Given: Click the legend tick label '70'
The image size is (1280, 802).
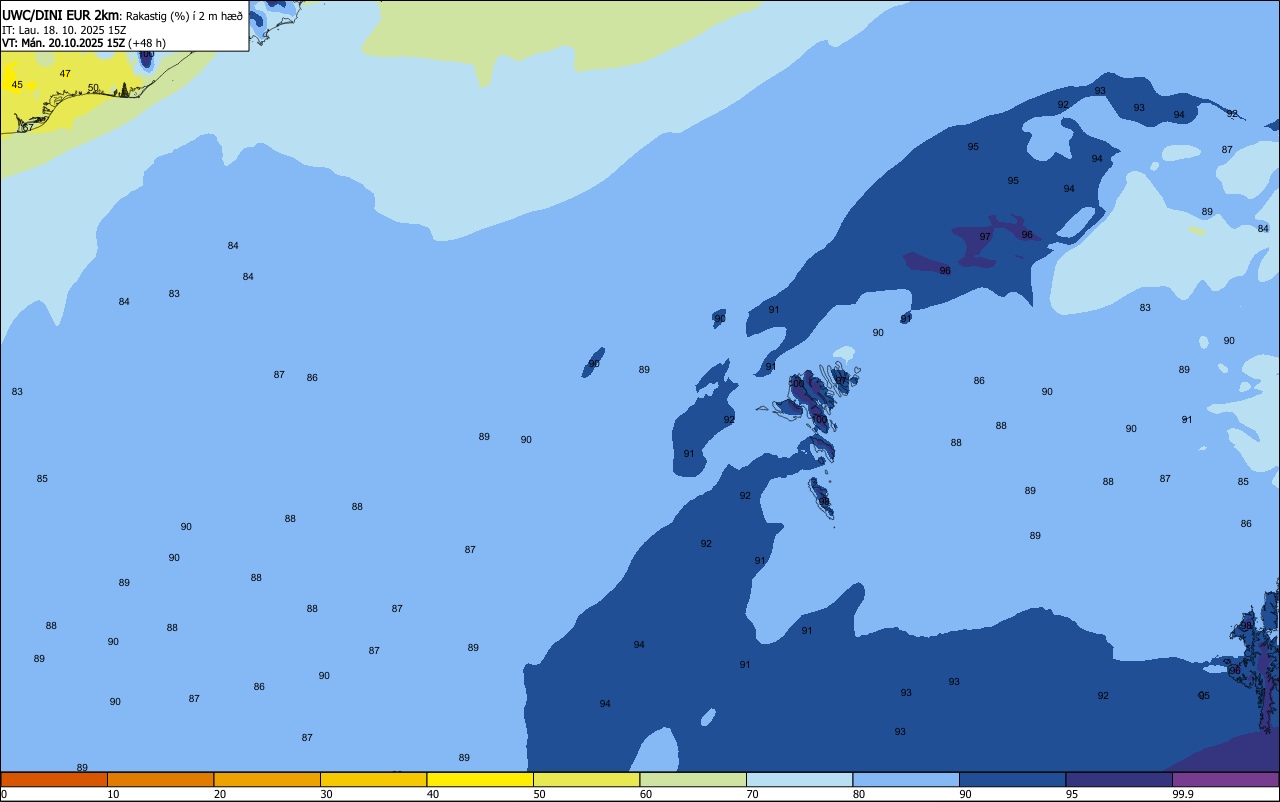Looking at the screenshot, I should [x=752, y=794].
